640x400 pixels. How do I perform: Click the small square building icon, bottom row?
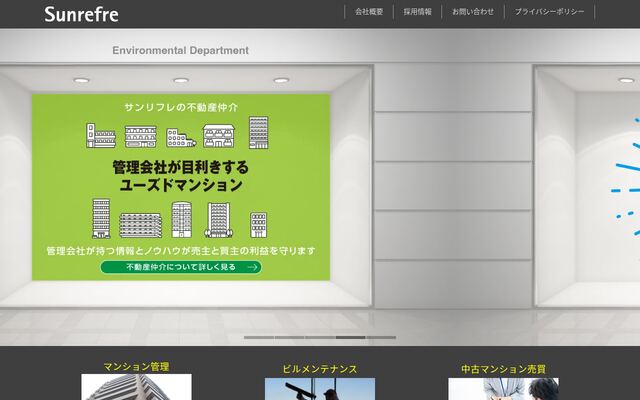point(258,225)
